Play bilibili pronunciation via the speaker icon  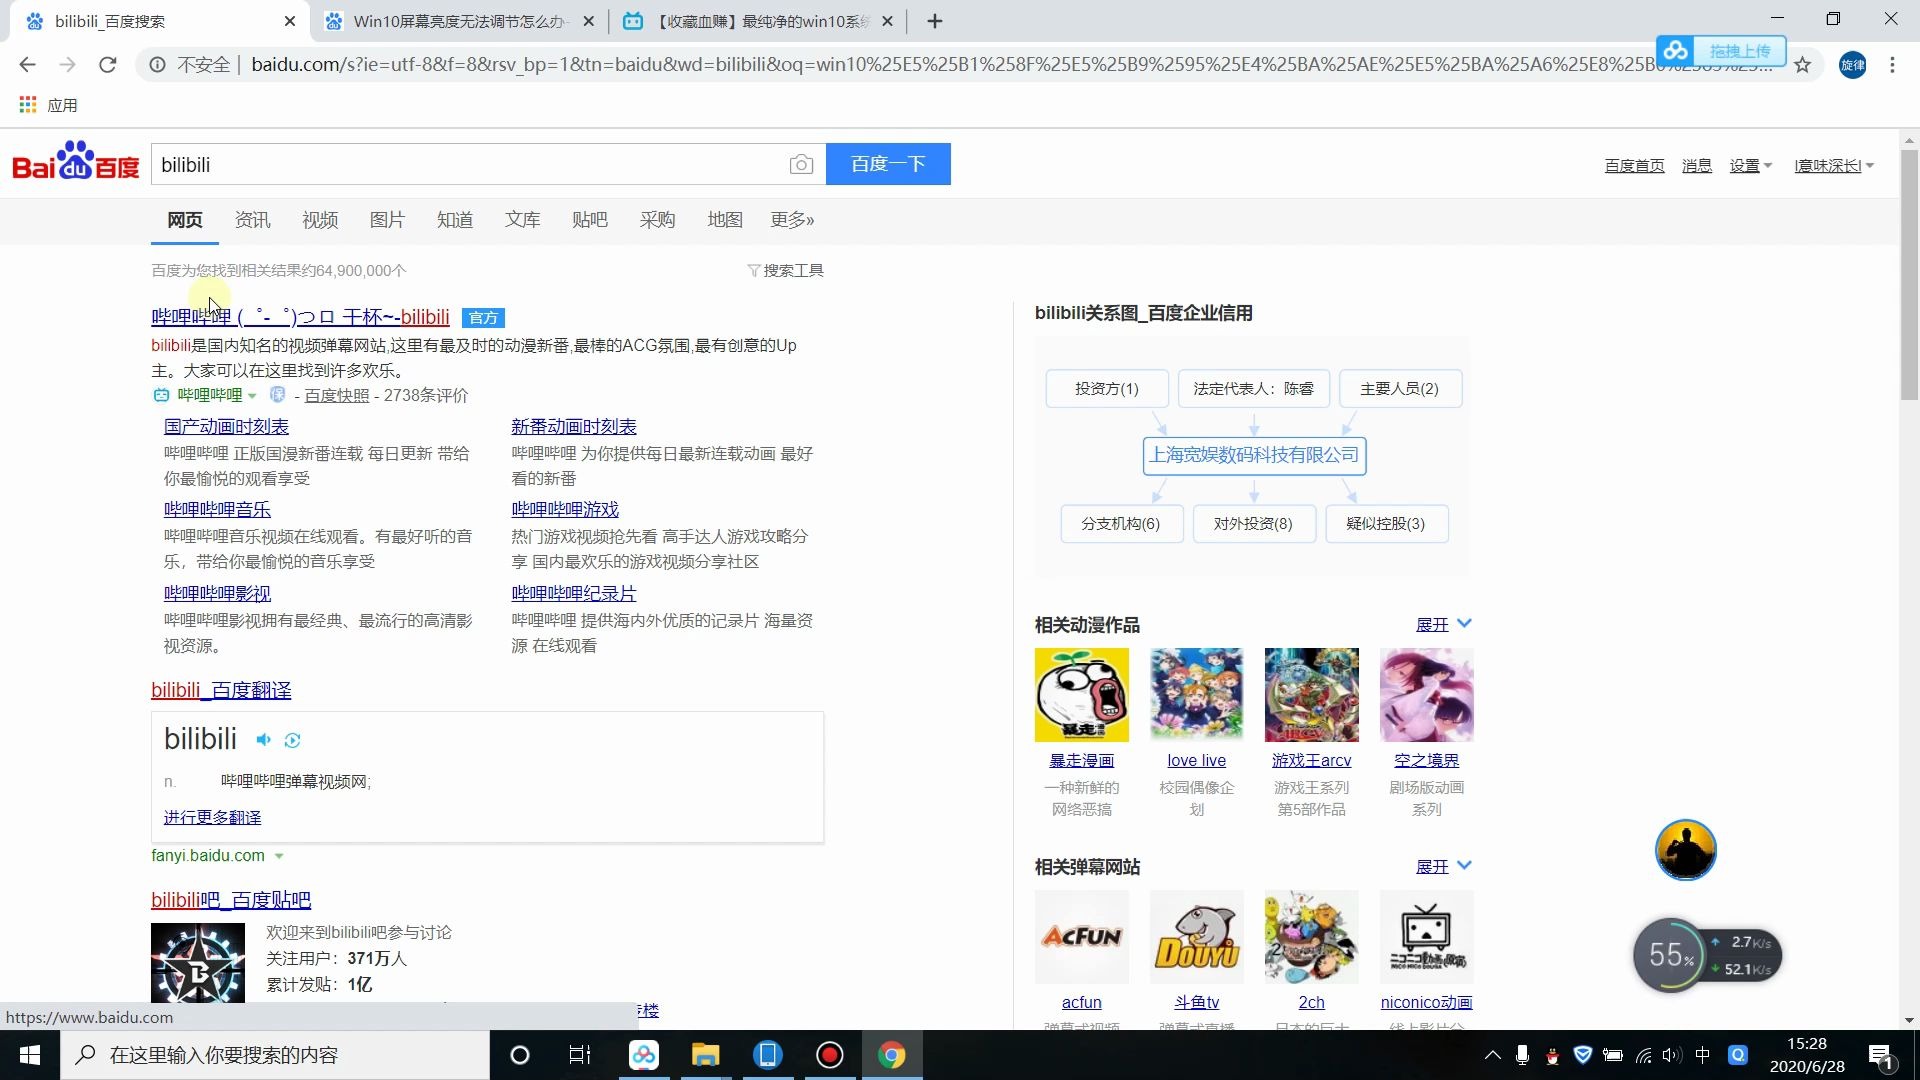point(263,740)
